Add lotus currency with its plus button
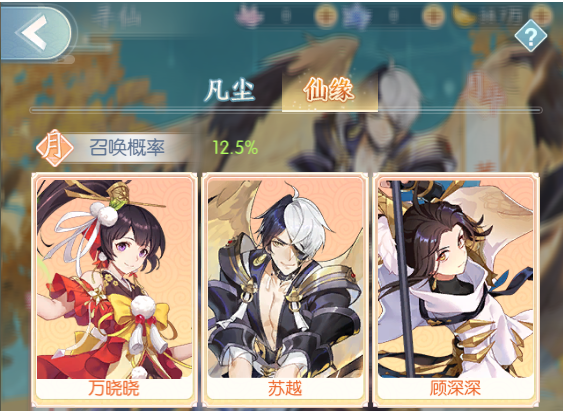Image resolution: width=563 pixels, height=411 pixels. (x=326, y=17)
